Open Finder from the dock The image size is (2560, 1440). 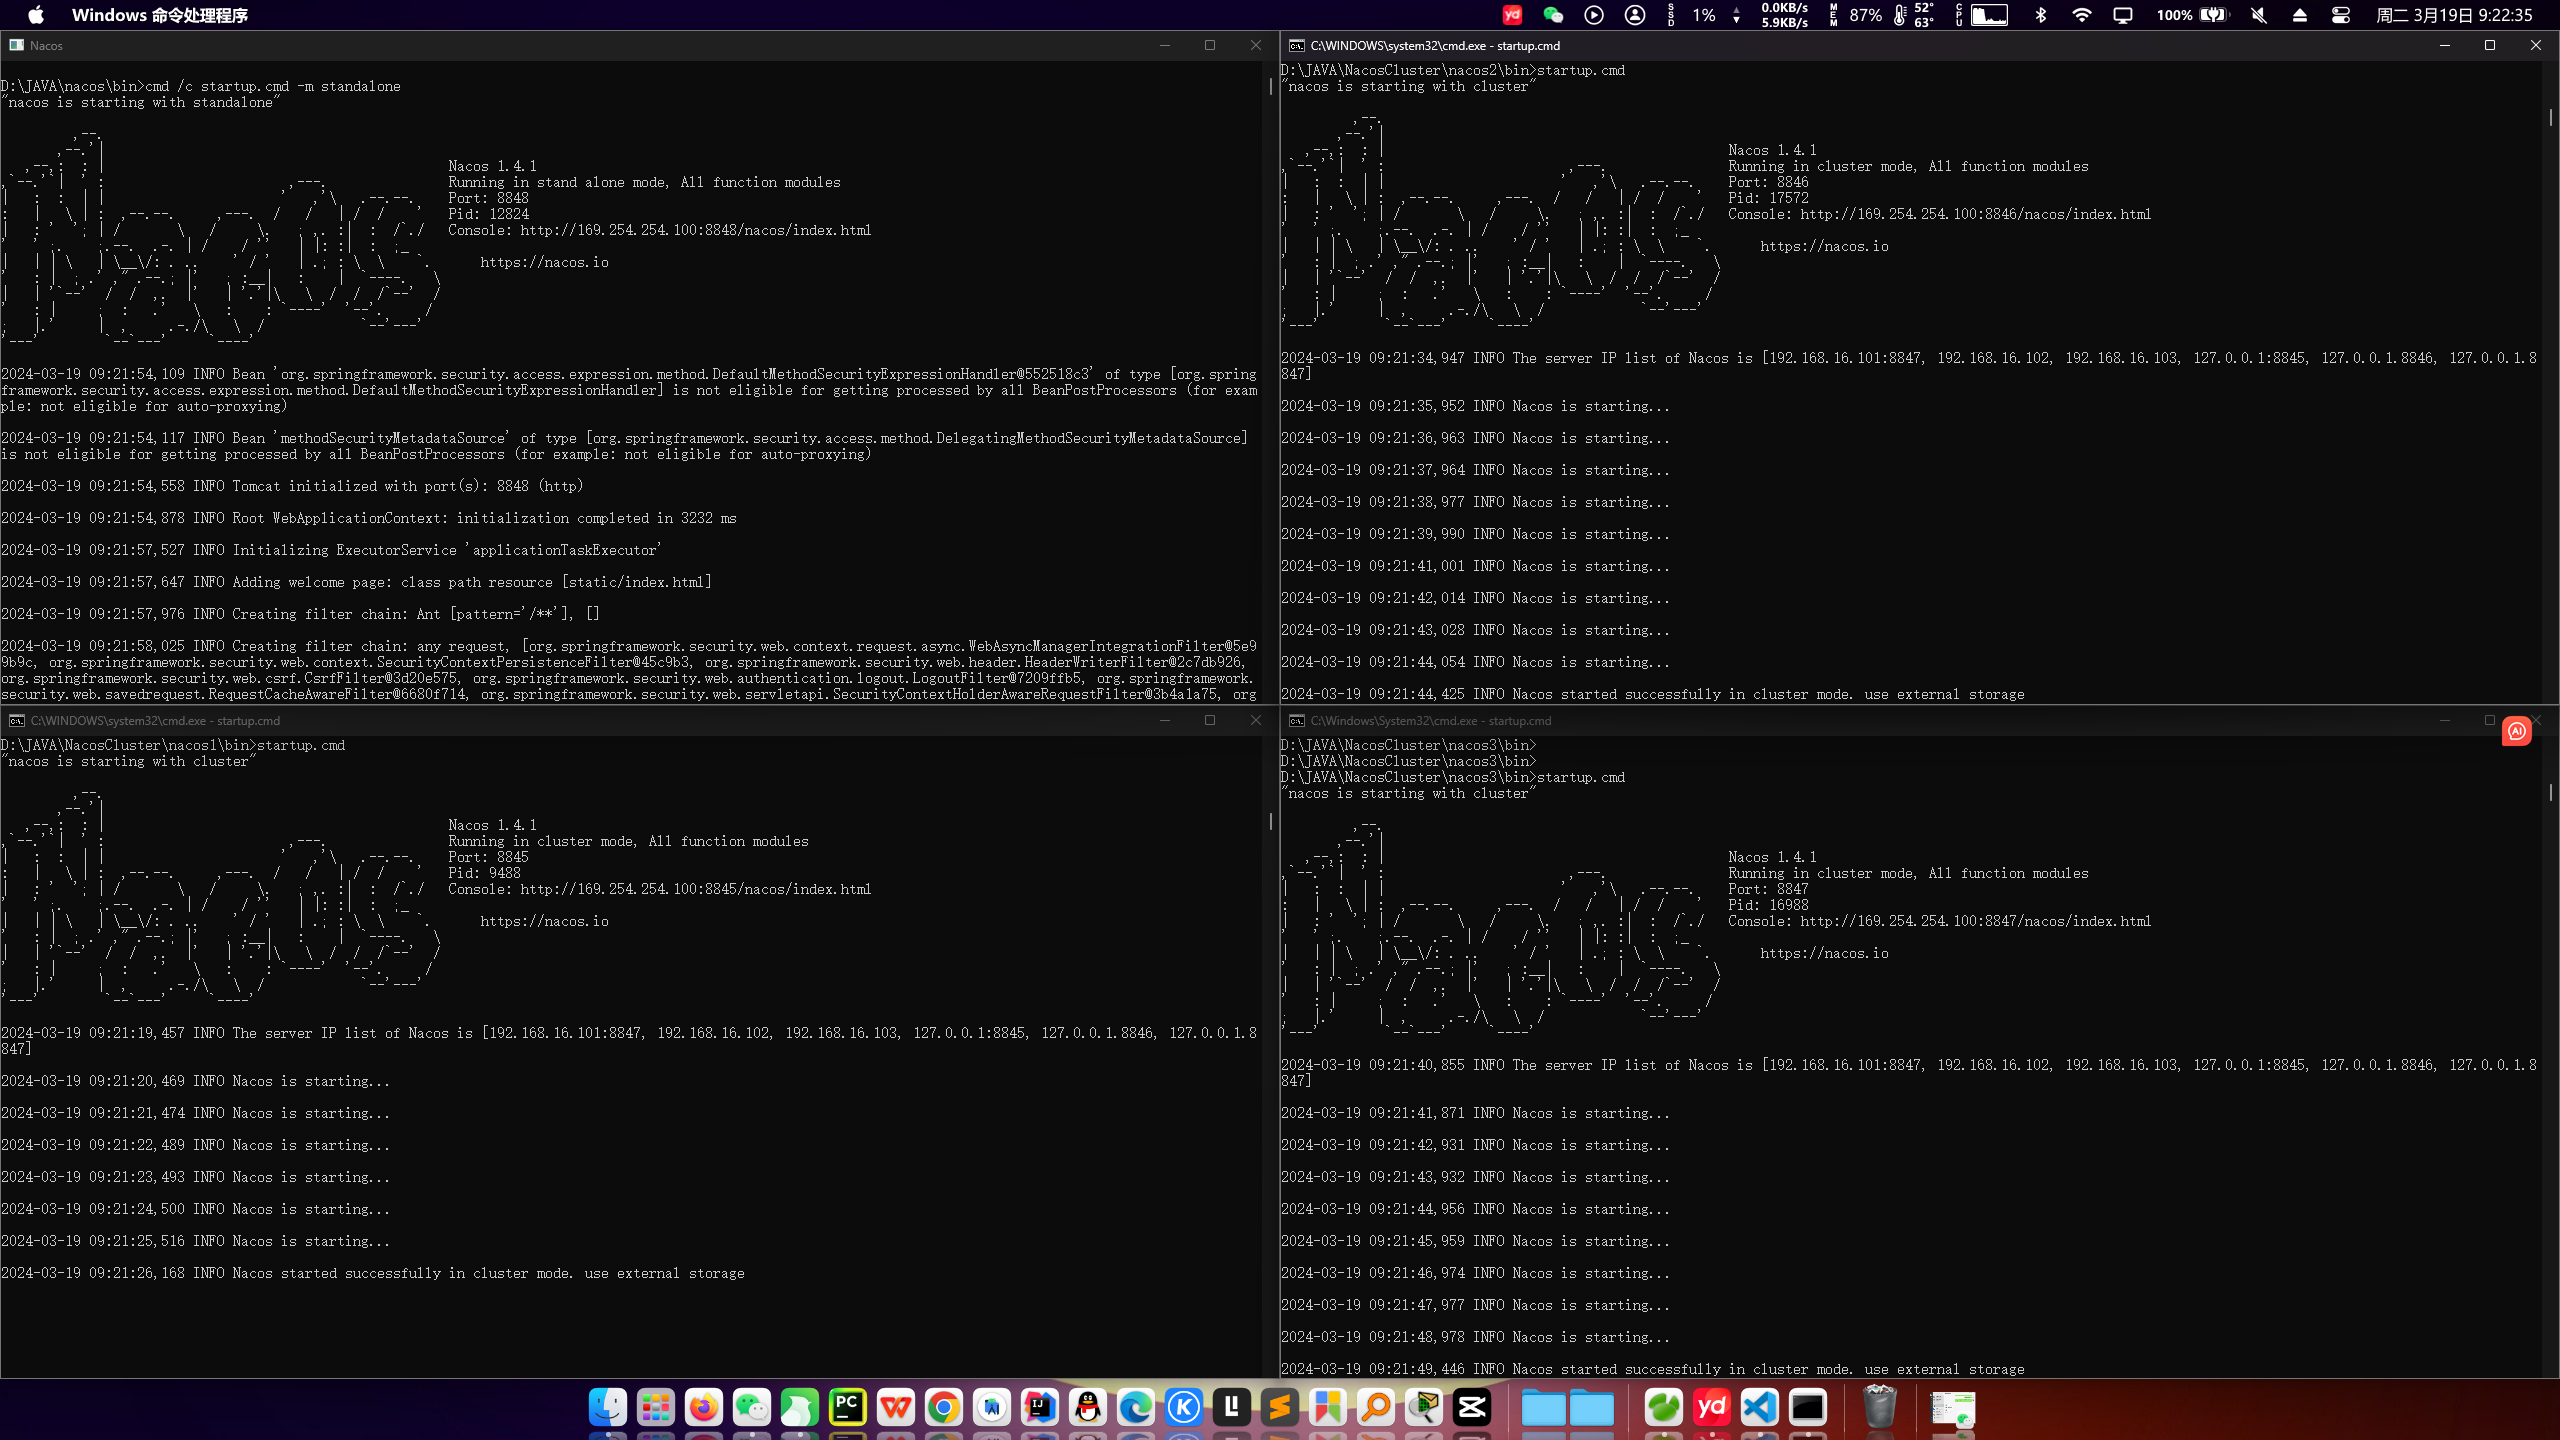608,1407
